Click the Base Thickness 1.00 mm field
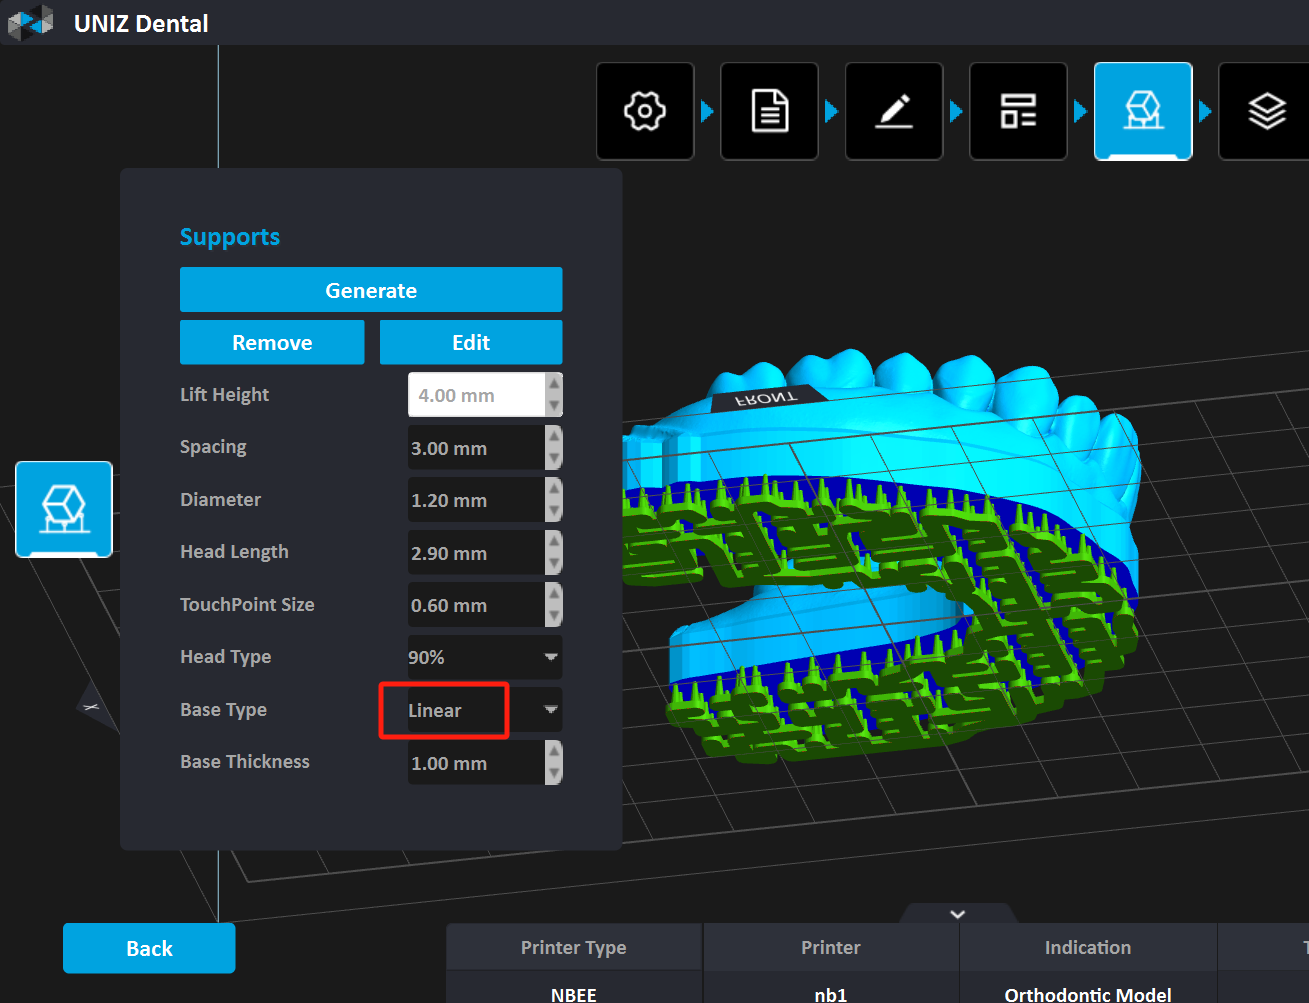The image size is (1309, 1003). [477, 763]
